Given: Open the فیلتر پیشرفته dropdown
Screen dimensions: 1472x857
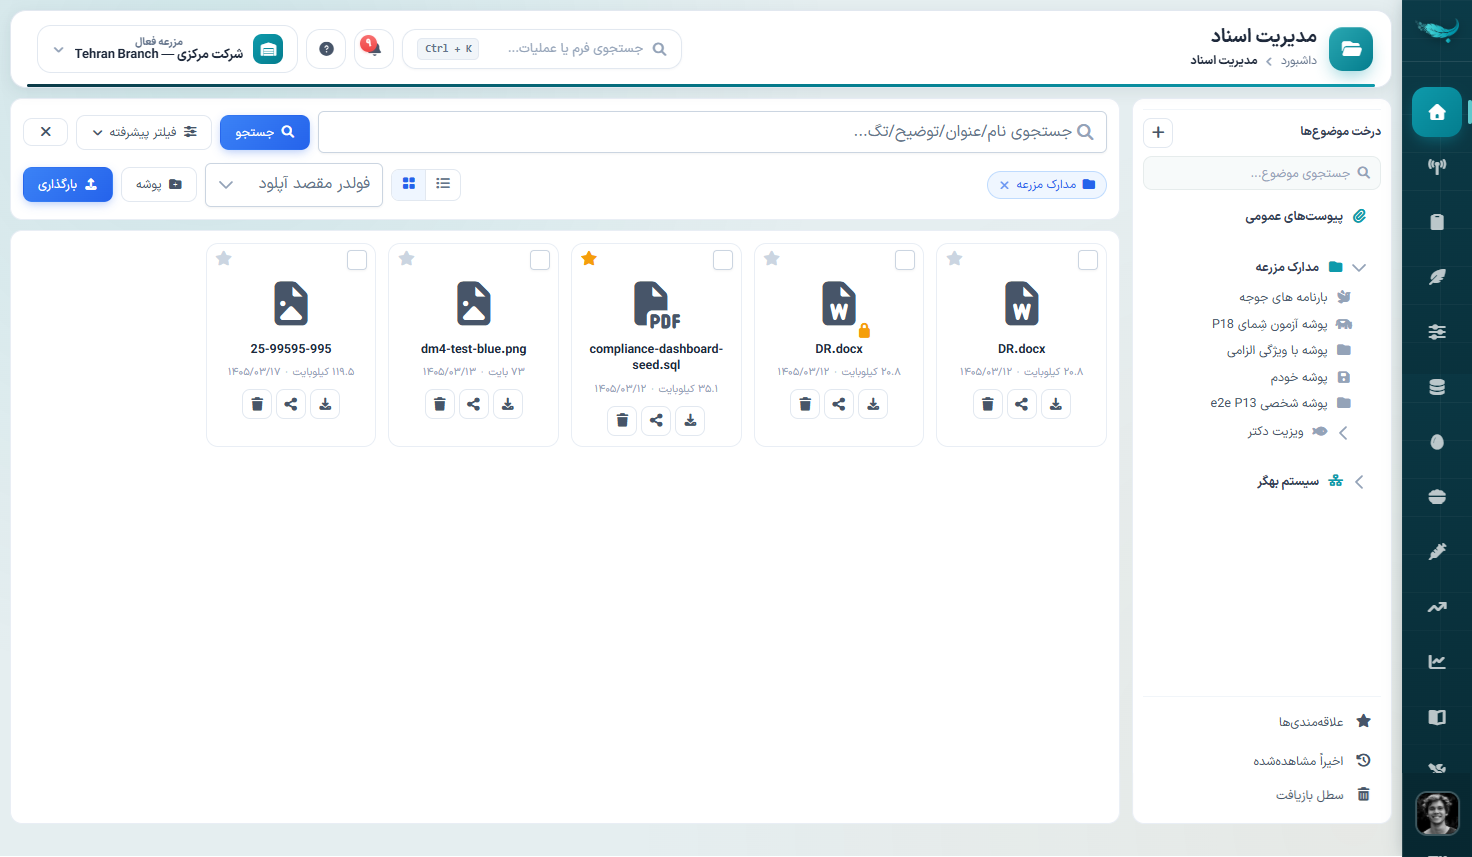Looking at the screenshot, I should click(144, 132).
